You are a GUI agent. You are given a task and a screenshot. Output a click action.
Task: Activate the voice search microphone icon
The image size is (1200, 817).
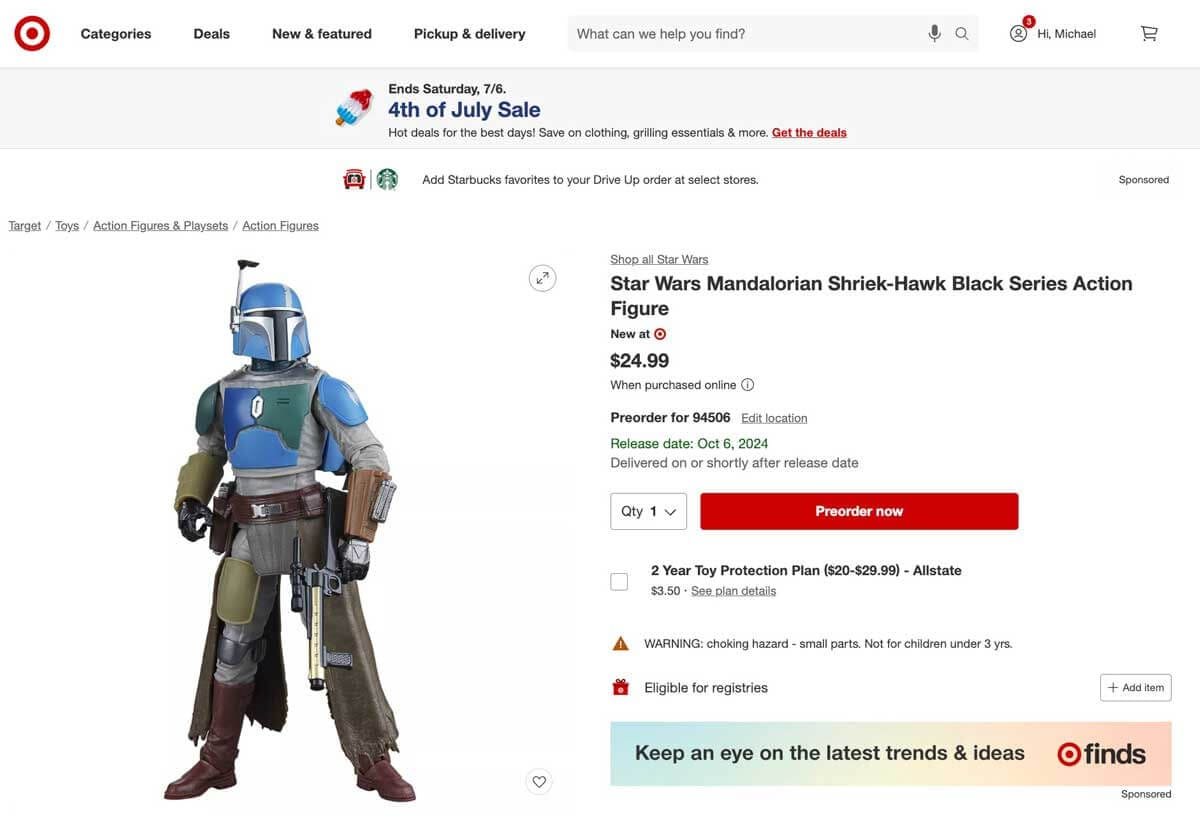(x=934, y=33)
